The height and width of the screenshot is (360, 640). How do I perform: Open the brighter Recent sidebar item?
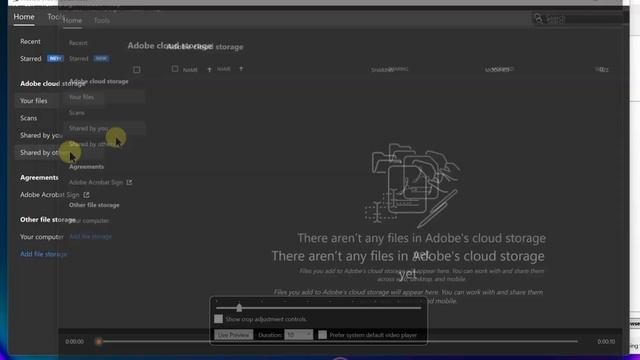tap(30, 42)
